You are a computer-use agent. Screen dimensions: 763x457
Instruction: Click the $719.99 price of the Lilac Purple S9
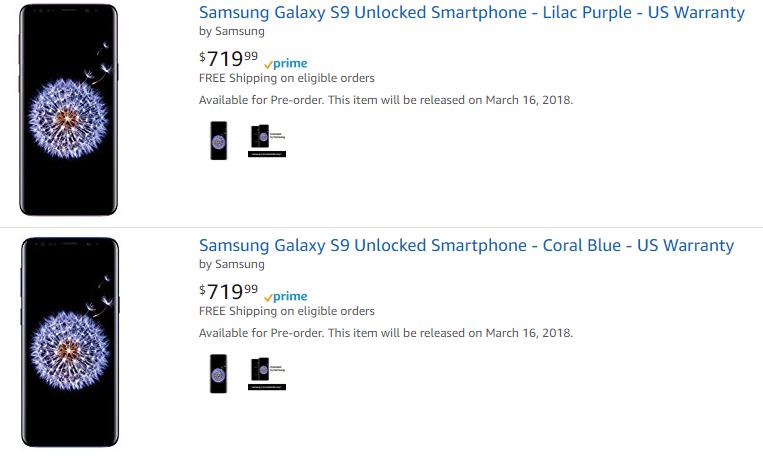click(228, 58)
